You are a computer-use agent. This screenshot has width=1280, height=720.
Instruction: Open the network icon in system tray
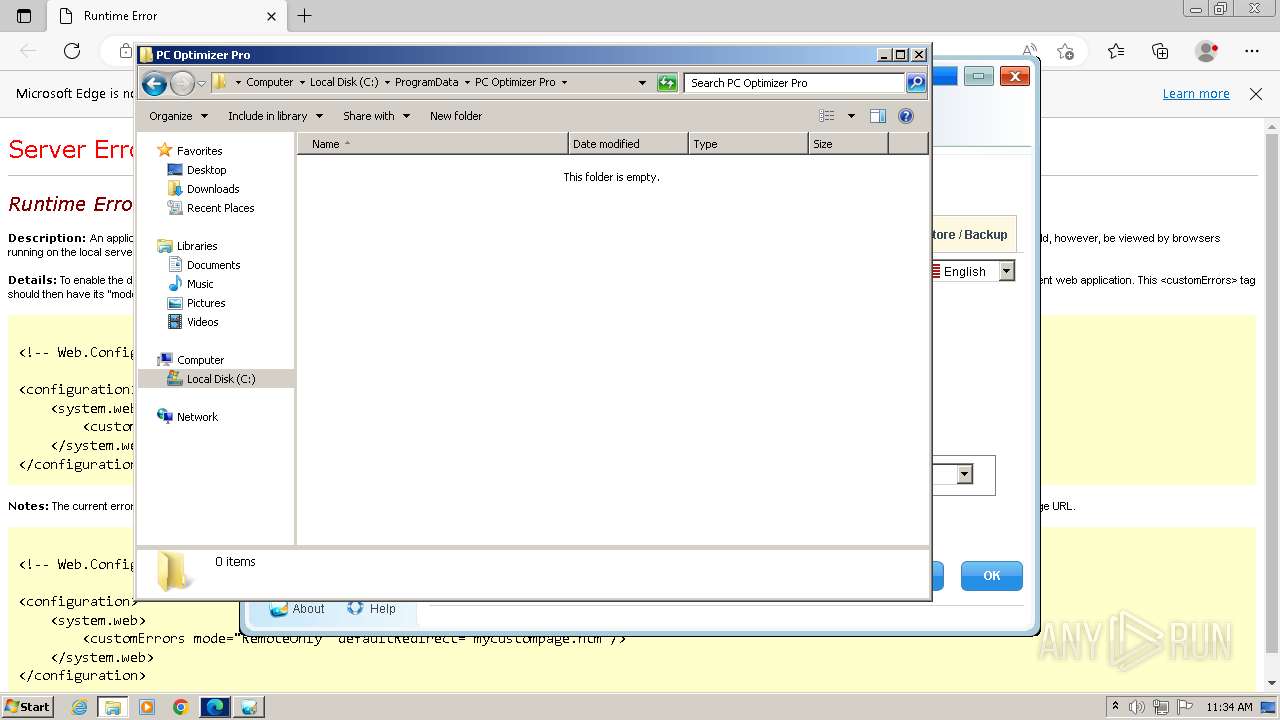(1161, 707)
